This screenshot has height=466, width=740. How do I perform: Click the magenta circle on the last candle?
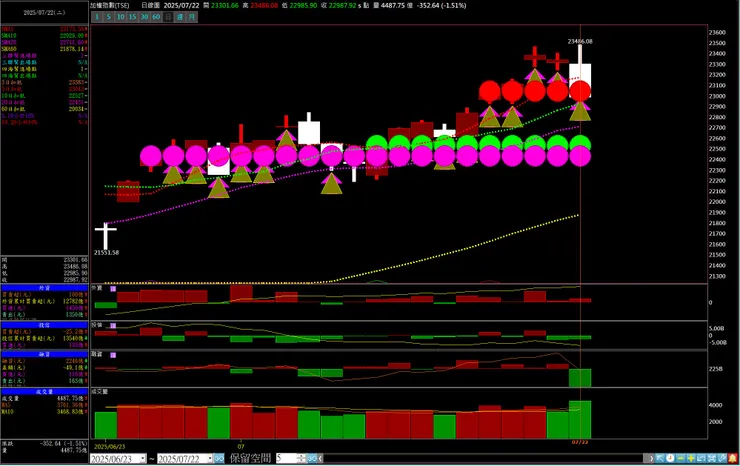point(580,156)
